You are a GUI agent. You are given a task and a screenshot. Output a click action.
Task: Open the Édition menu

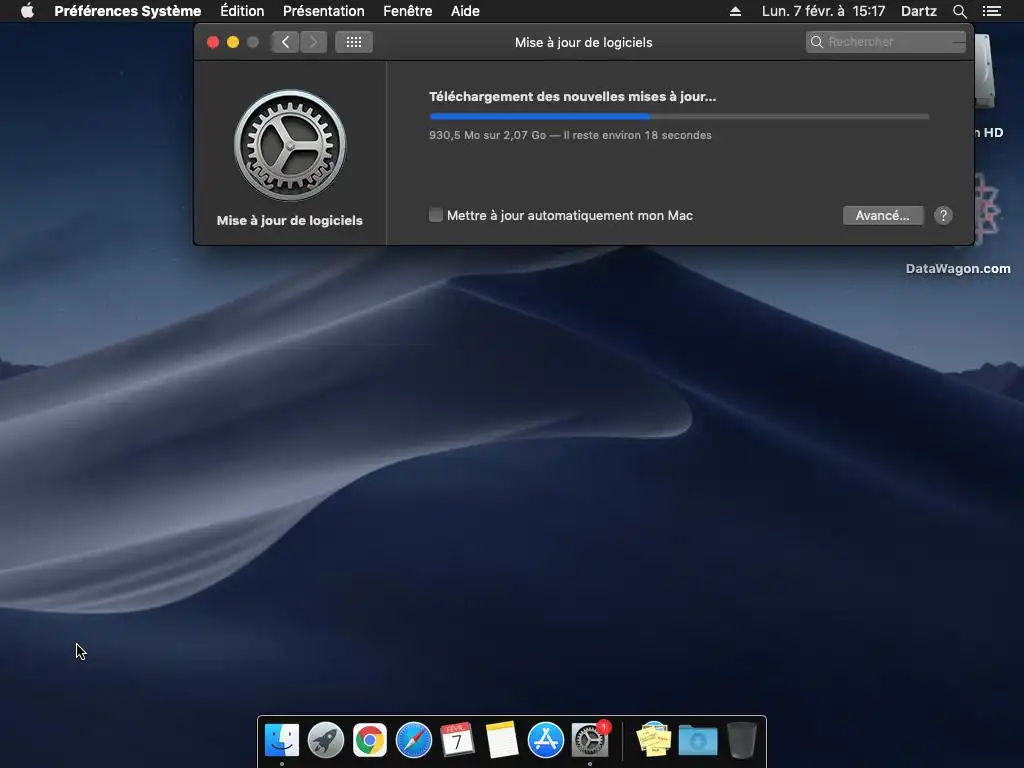[242, 11]
